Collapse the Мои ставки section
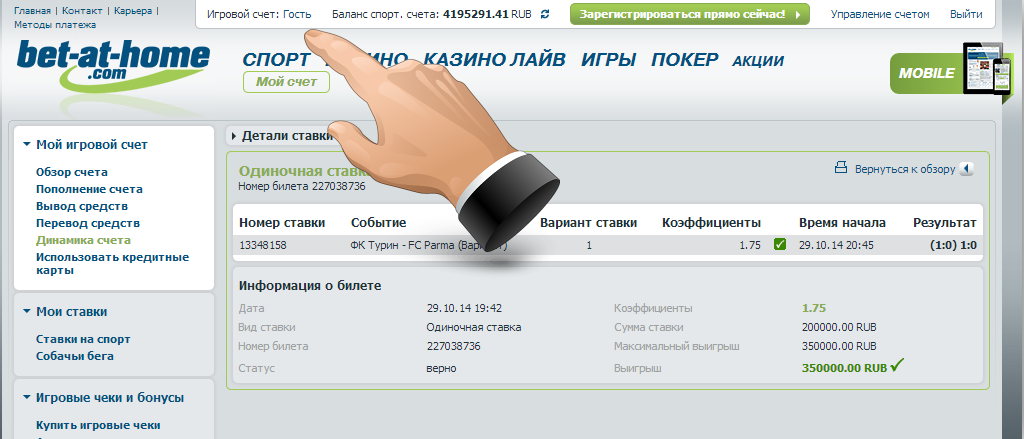This screenshot has height=439, width=1024. [x=27, y=312]
